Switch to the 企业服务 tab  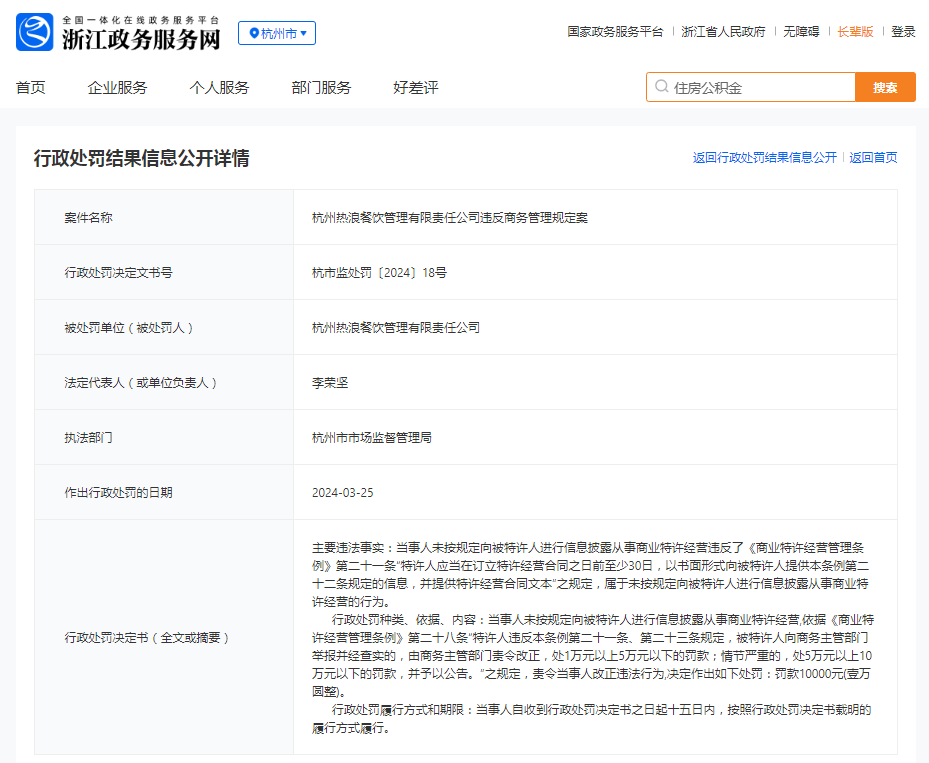coord(118,88)
